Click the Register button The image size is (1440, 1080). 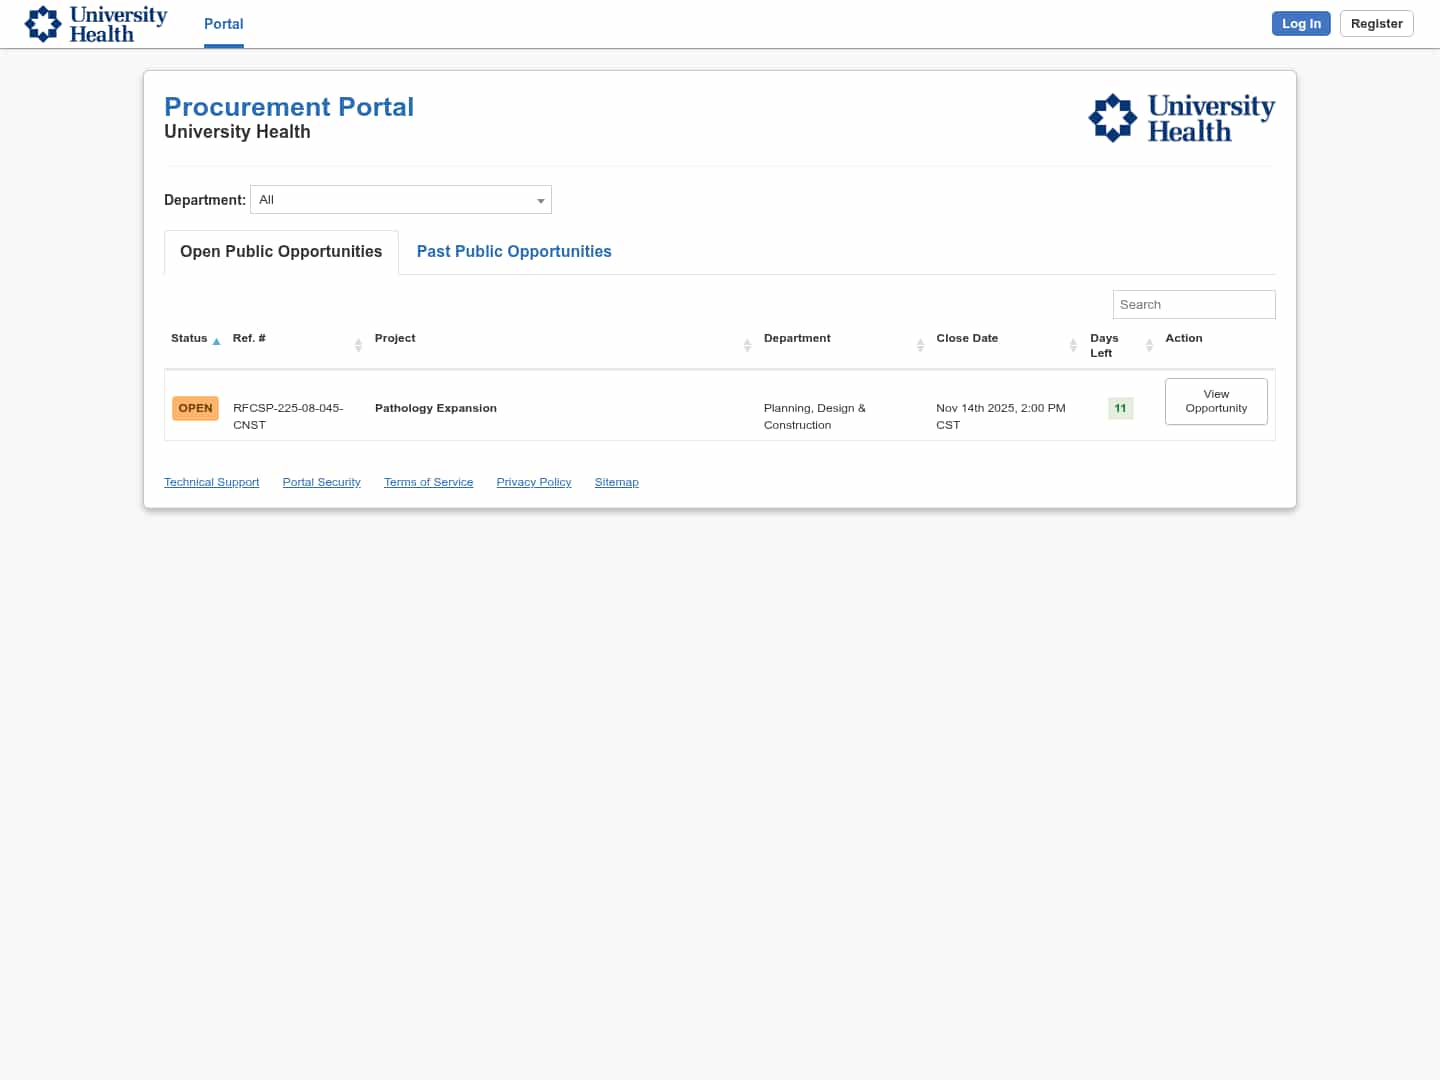pyautogui.click(x=1376, y=23)
